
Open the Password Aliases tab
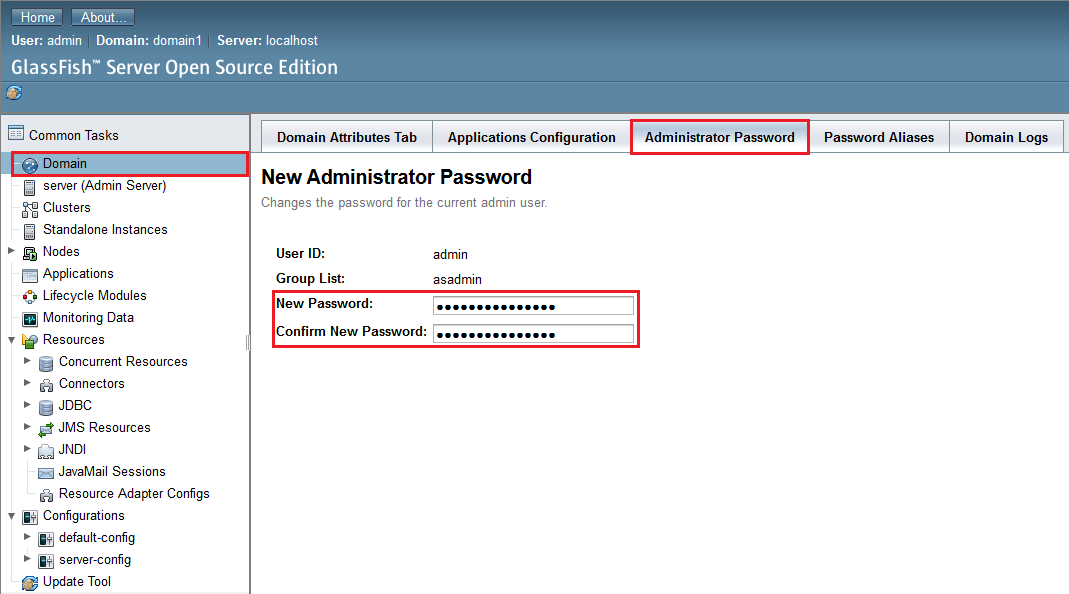[x=879, y=137]
